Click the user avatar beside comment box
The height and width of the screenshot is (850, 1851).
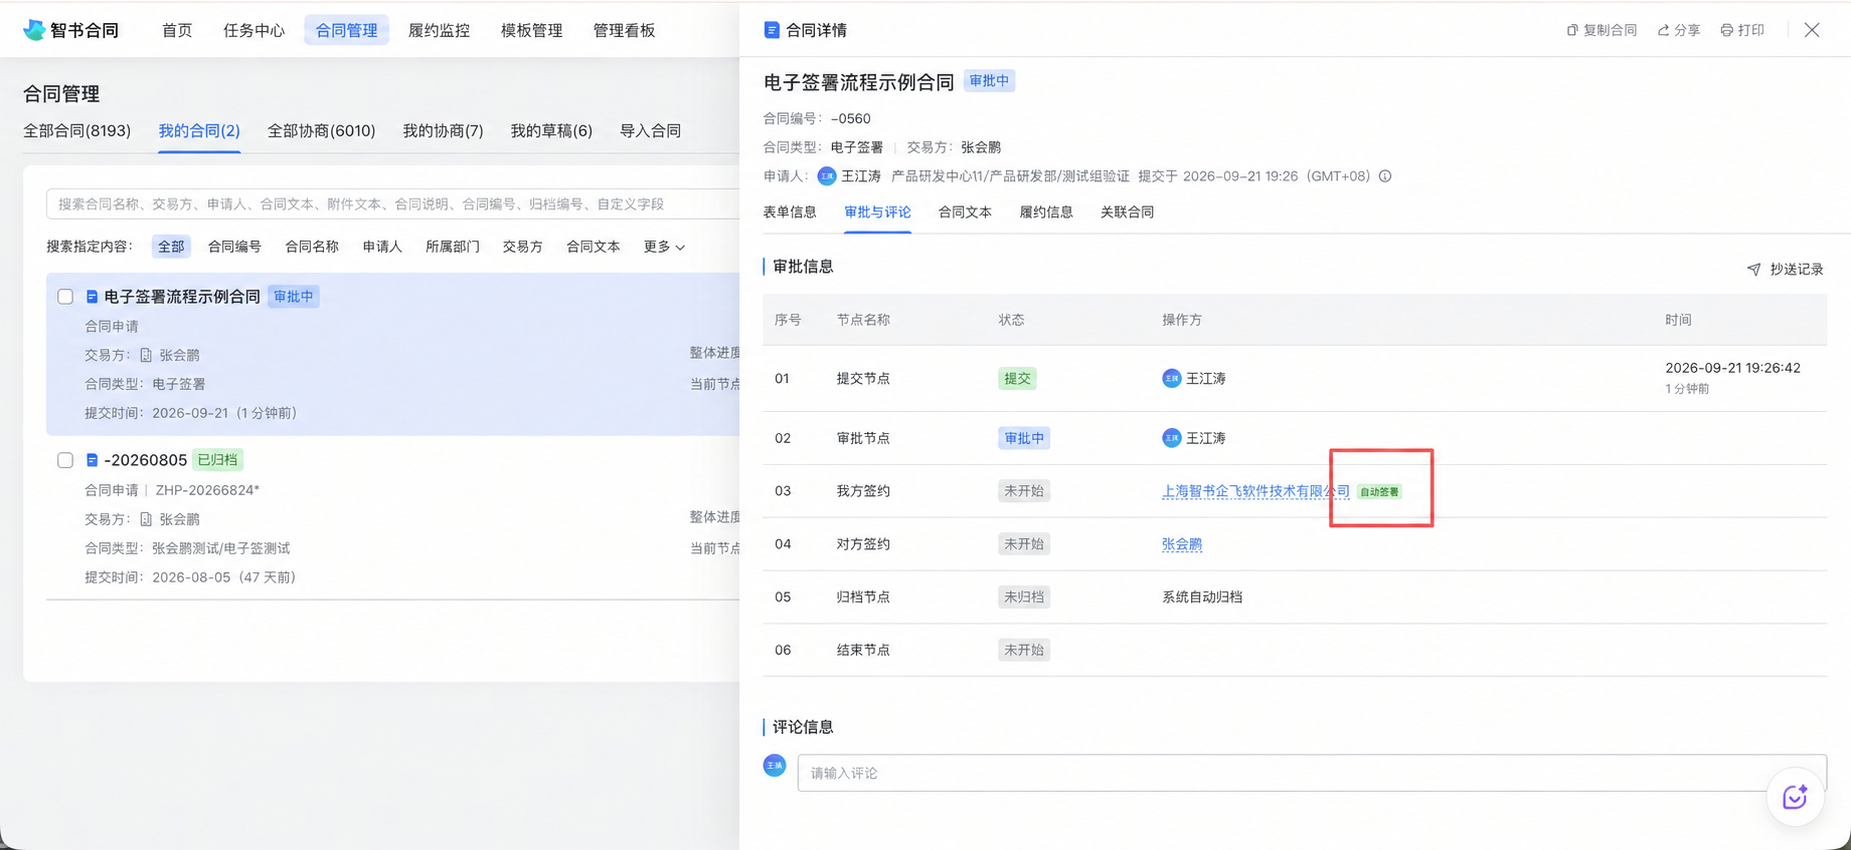[x=775, y=765]
